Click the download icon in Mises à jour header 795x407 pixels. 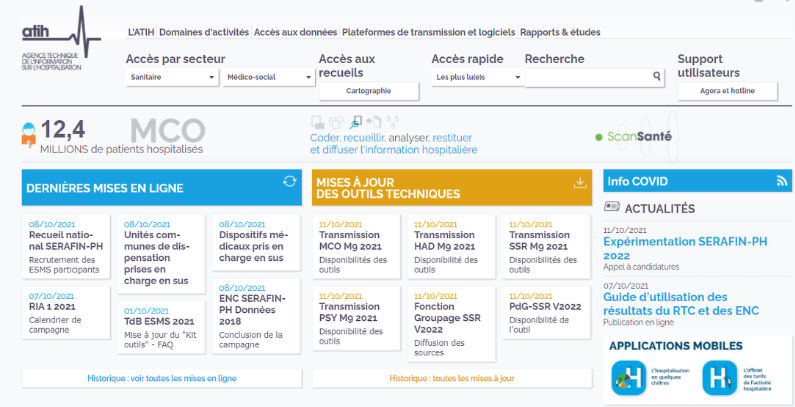point(580,183)
